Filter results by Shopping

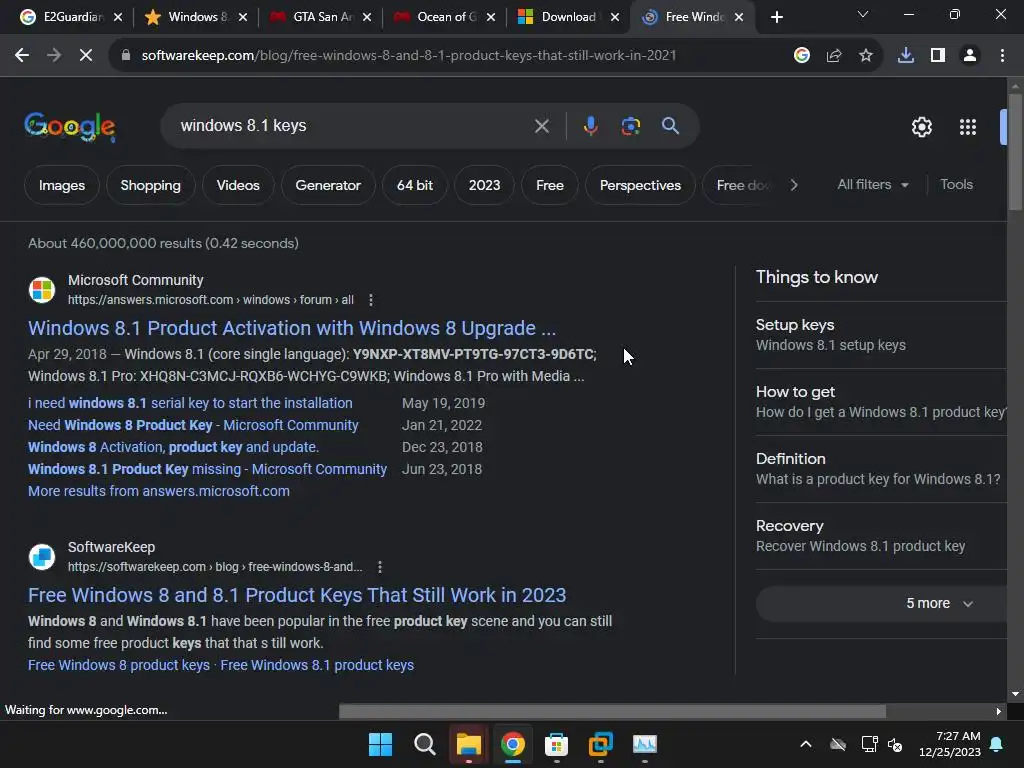[150, 185]
